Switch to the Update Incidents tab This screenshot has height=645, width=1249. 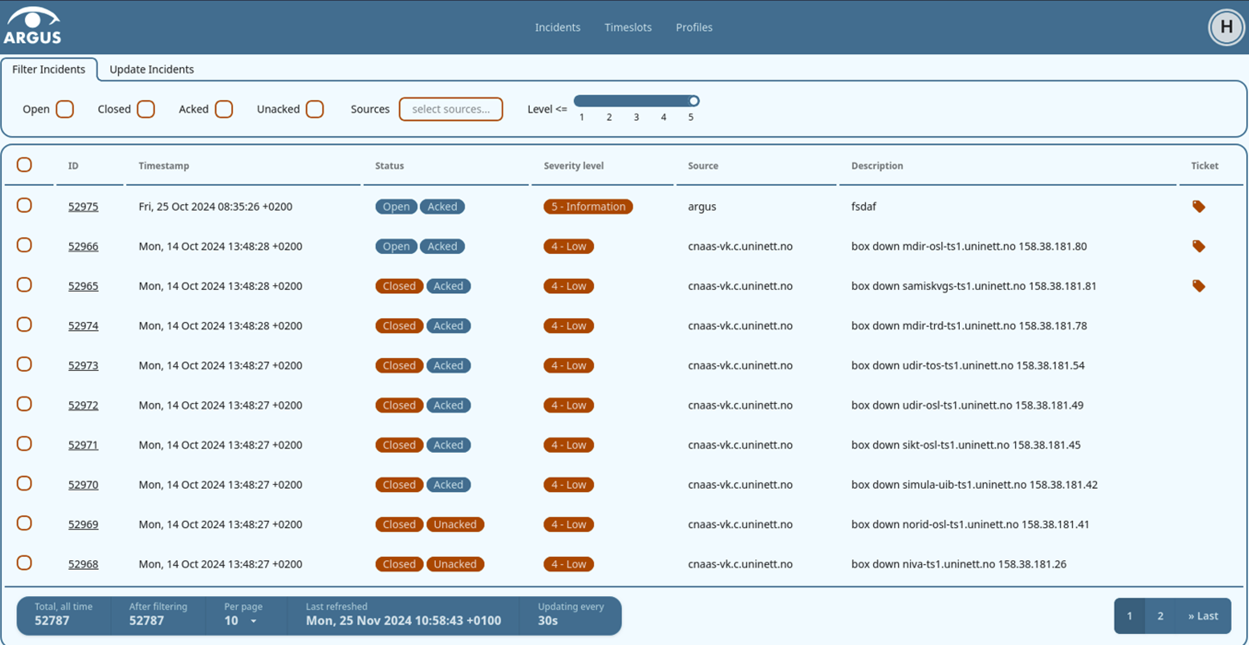[x=153, y=70]
